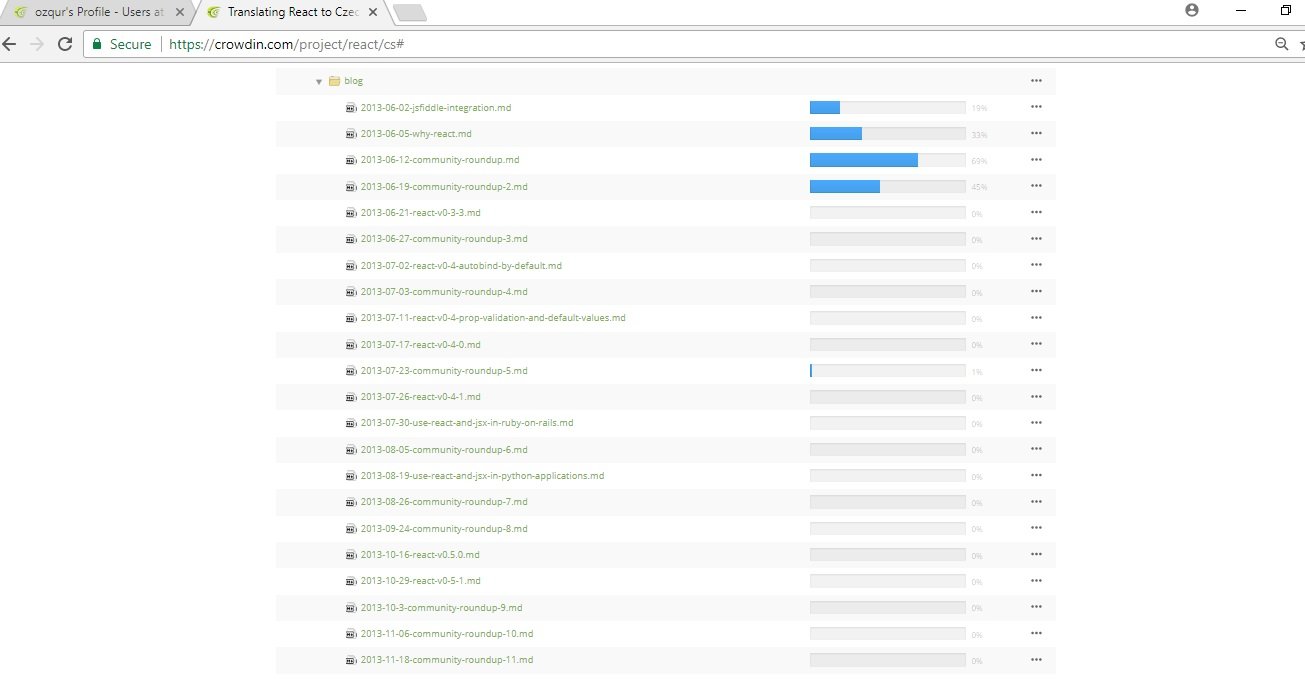Open options for 2013-06-19-community-roundup-2.md

tap(1036, 186)
